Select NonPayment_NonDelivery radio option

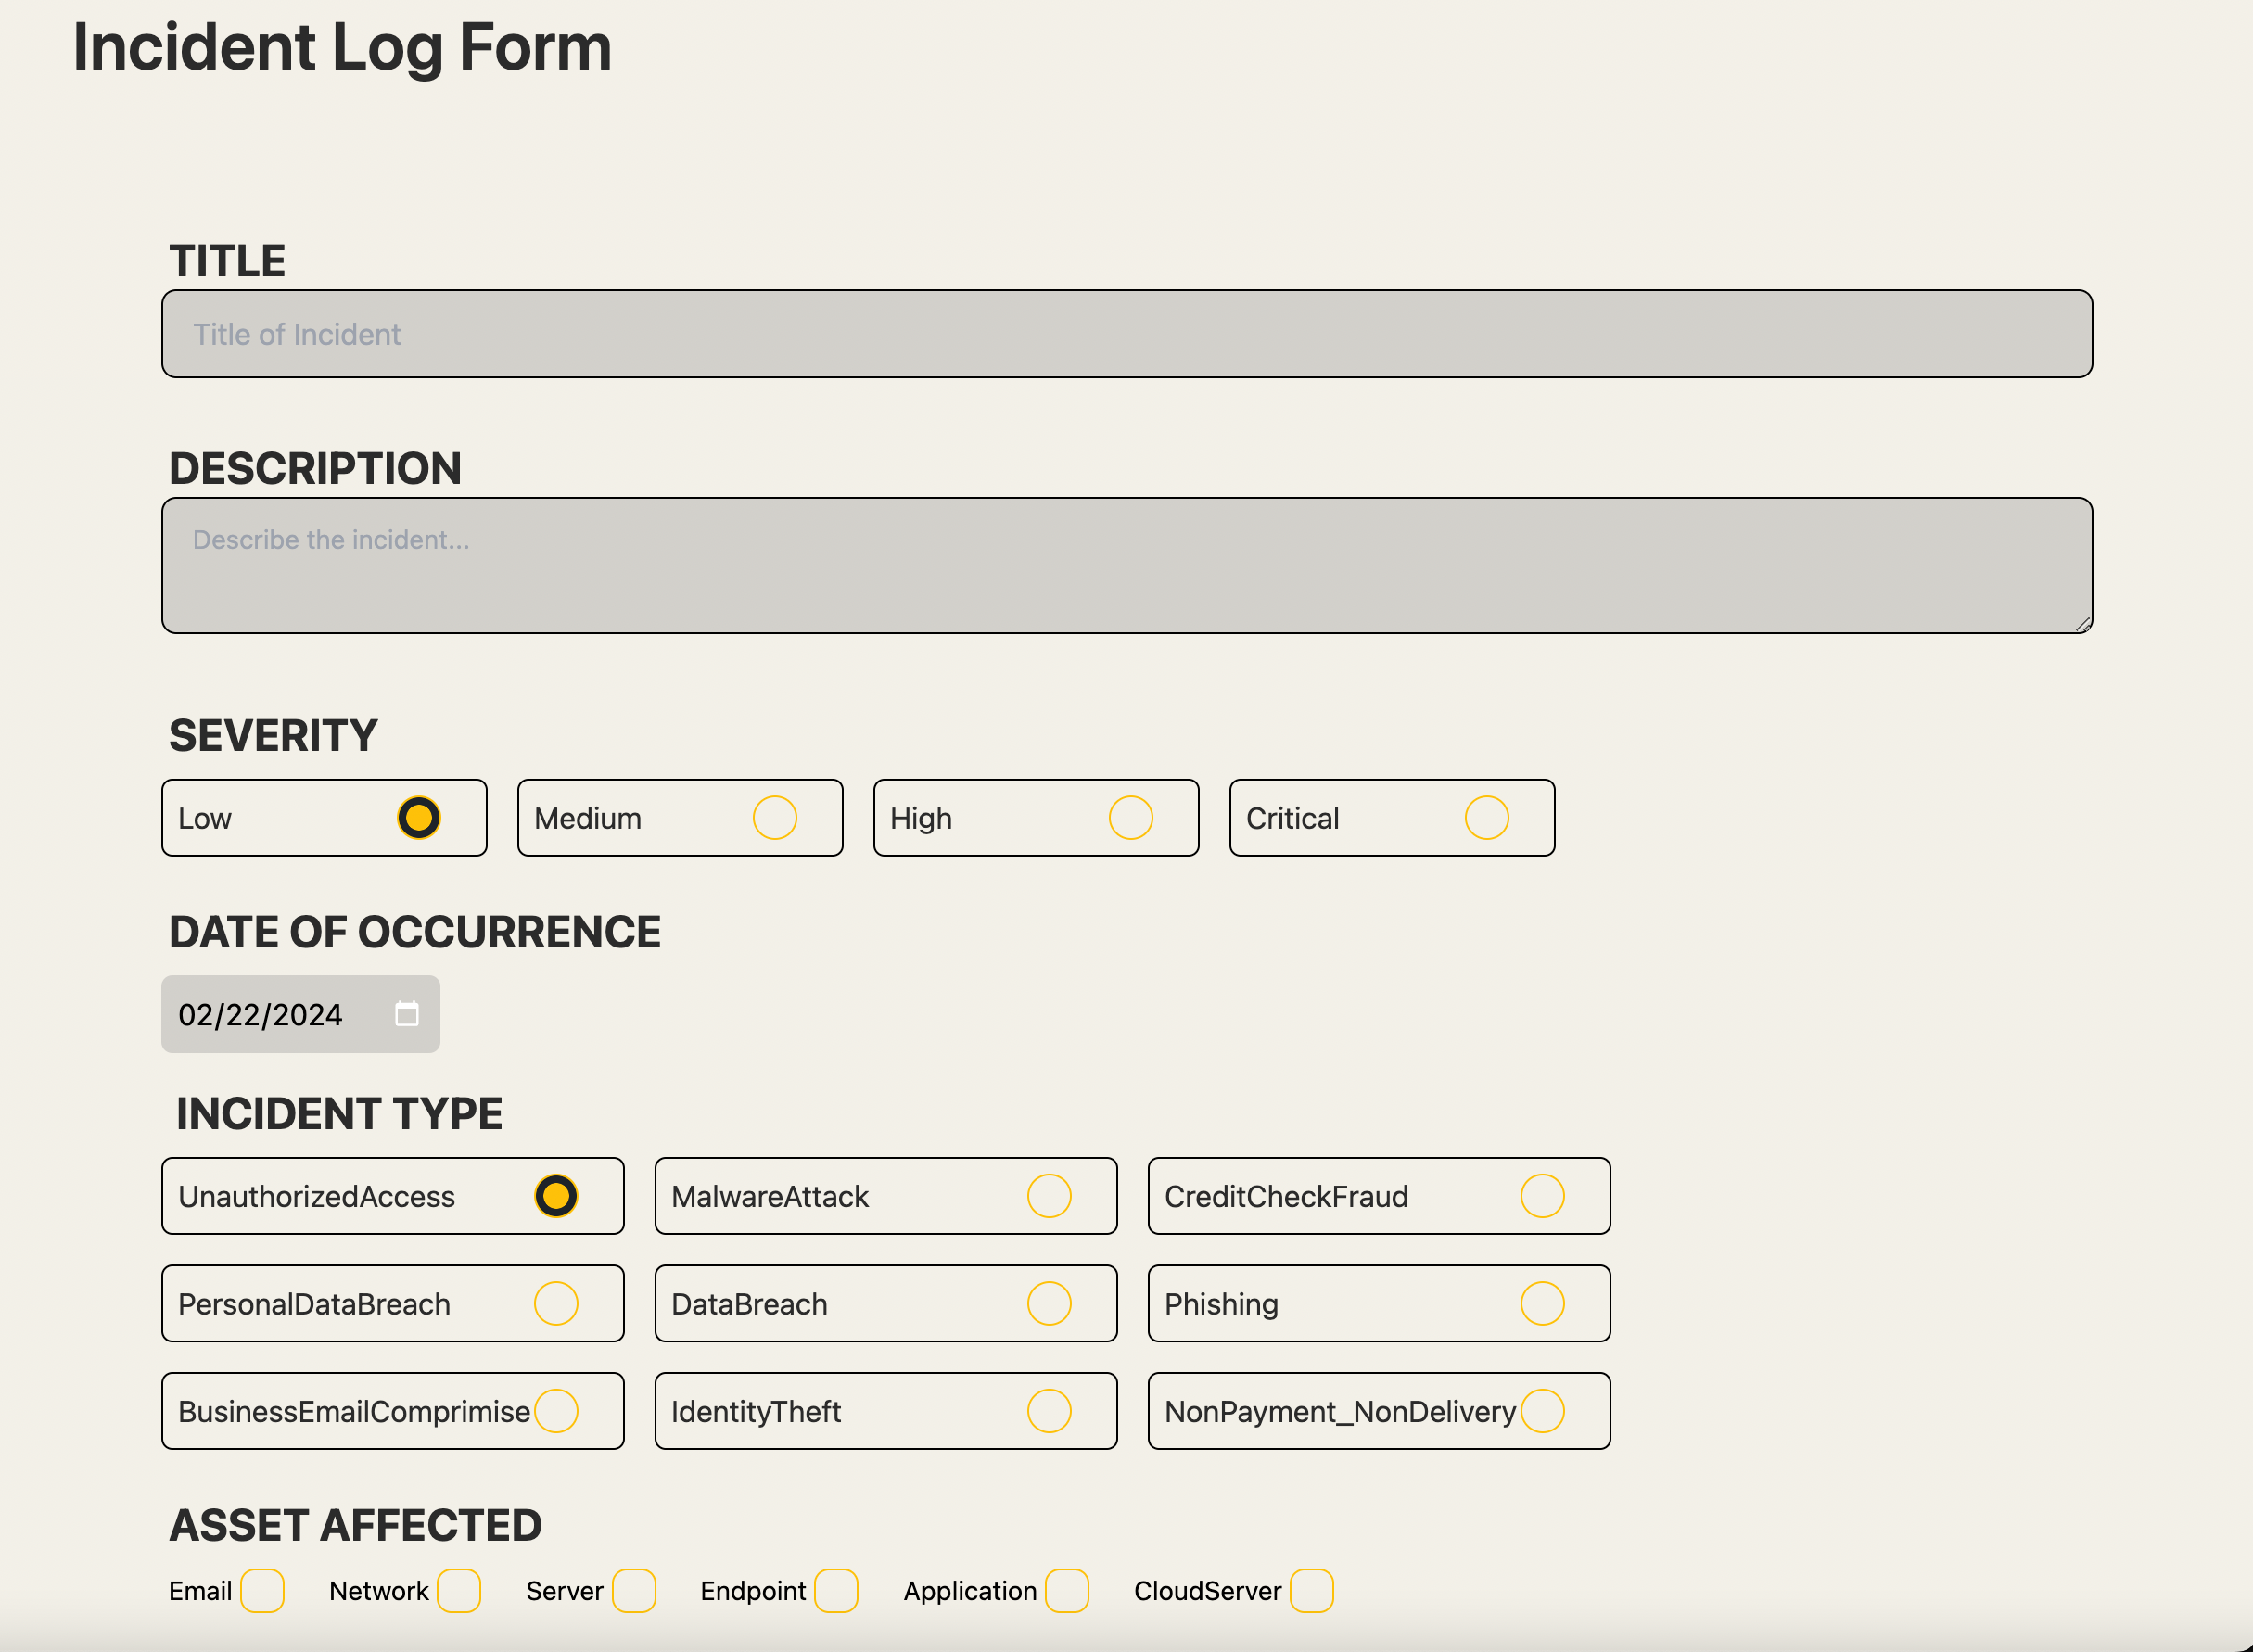1541,1411
